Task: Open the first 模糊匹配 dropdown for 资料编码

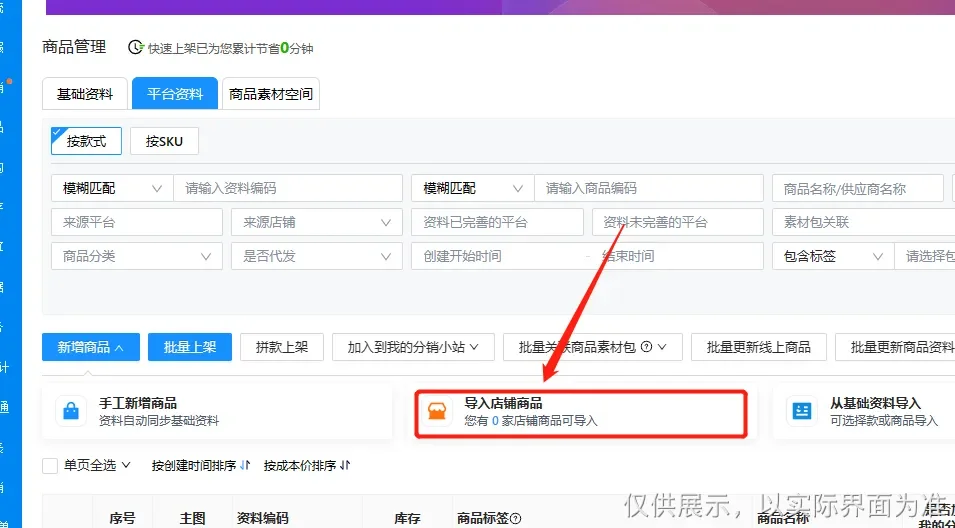Action: pos(113,189)
